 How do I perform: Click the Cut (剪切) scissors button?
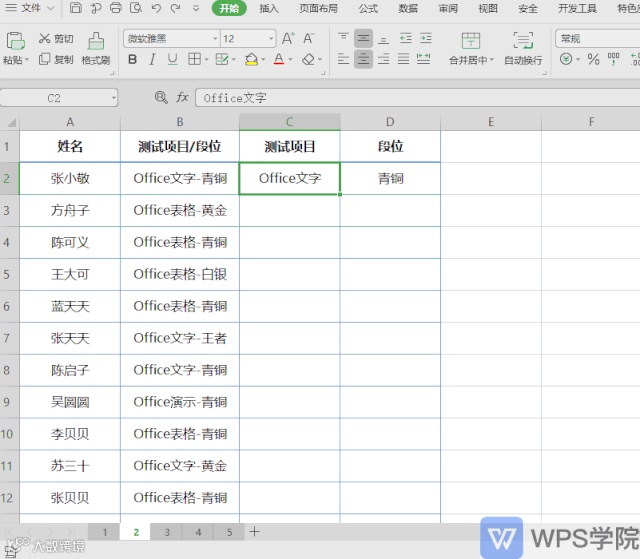(56, 38)
